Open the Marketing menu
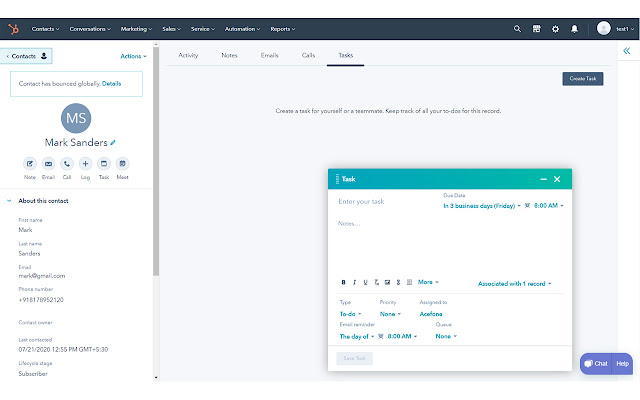640x400 pixels. (x=136, y=29)
